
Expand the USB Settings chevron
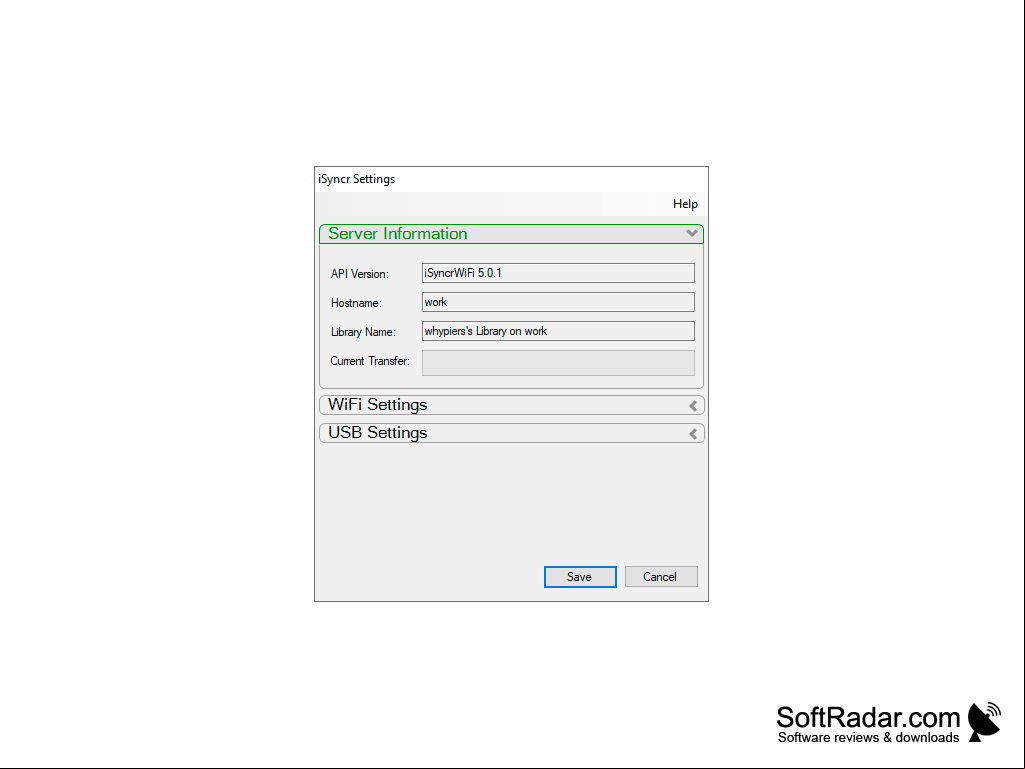[x=693, y=434]
